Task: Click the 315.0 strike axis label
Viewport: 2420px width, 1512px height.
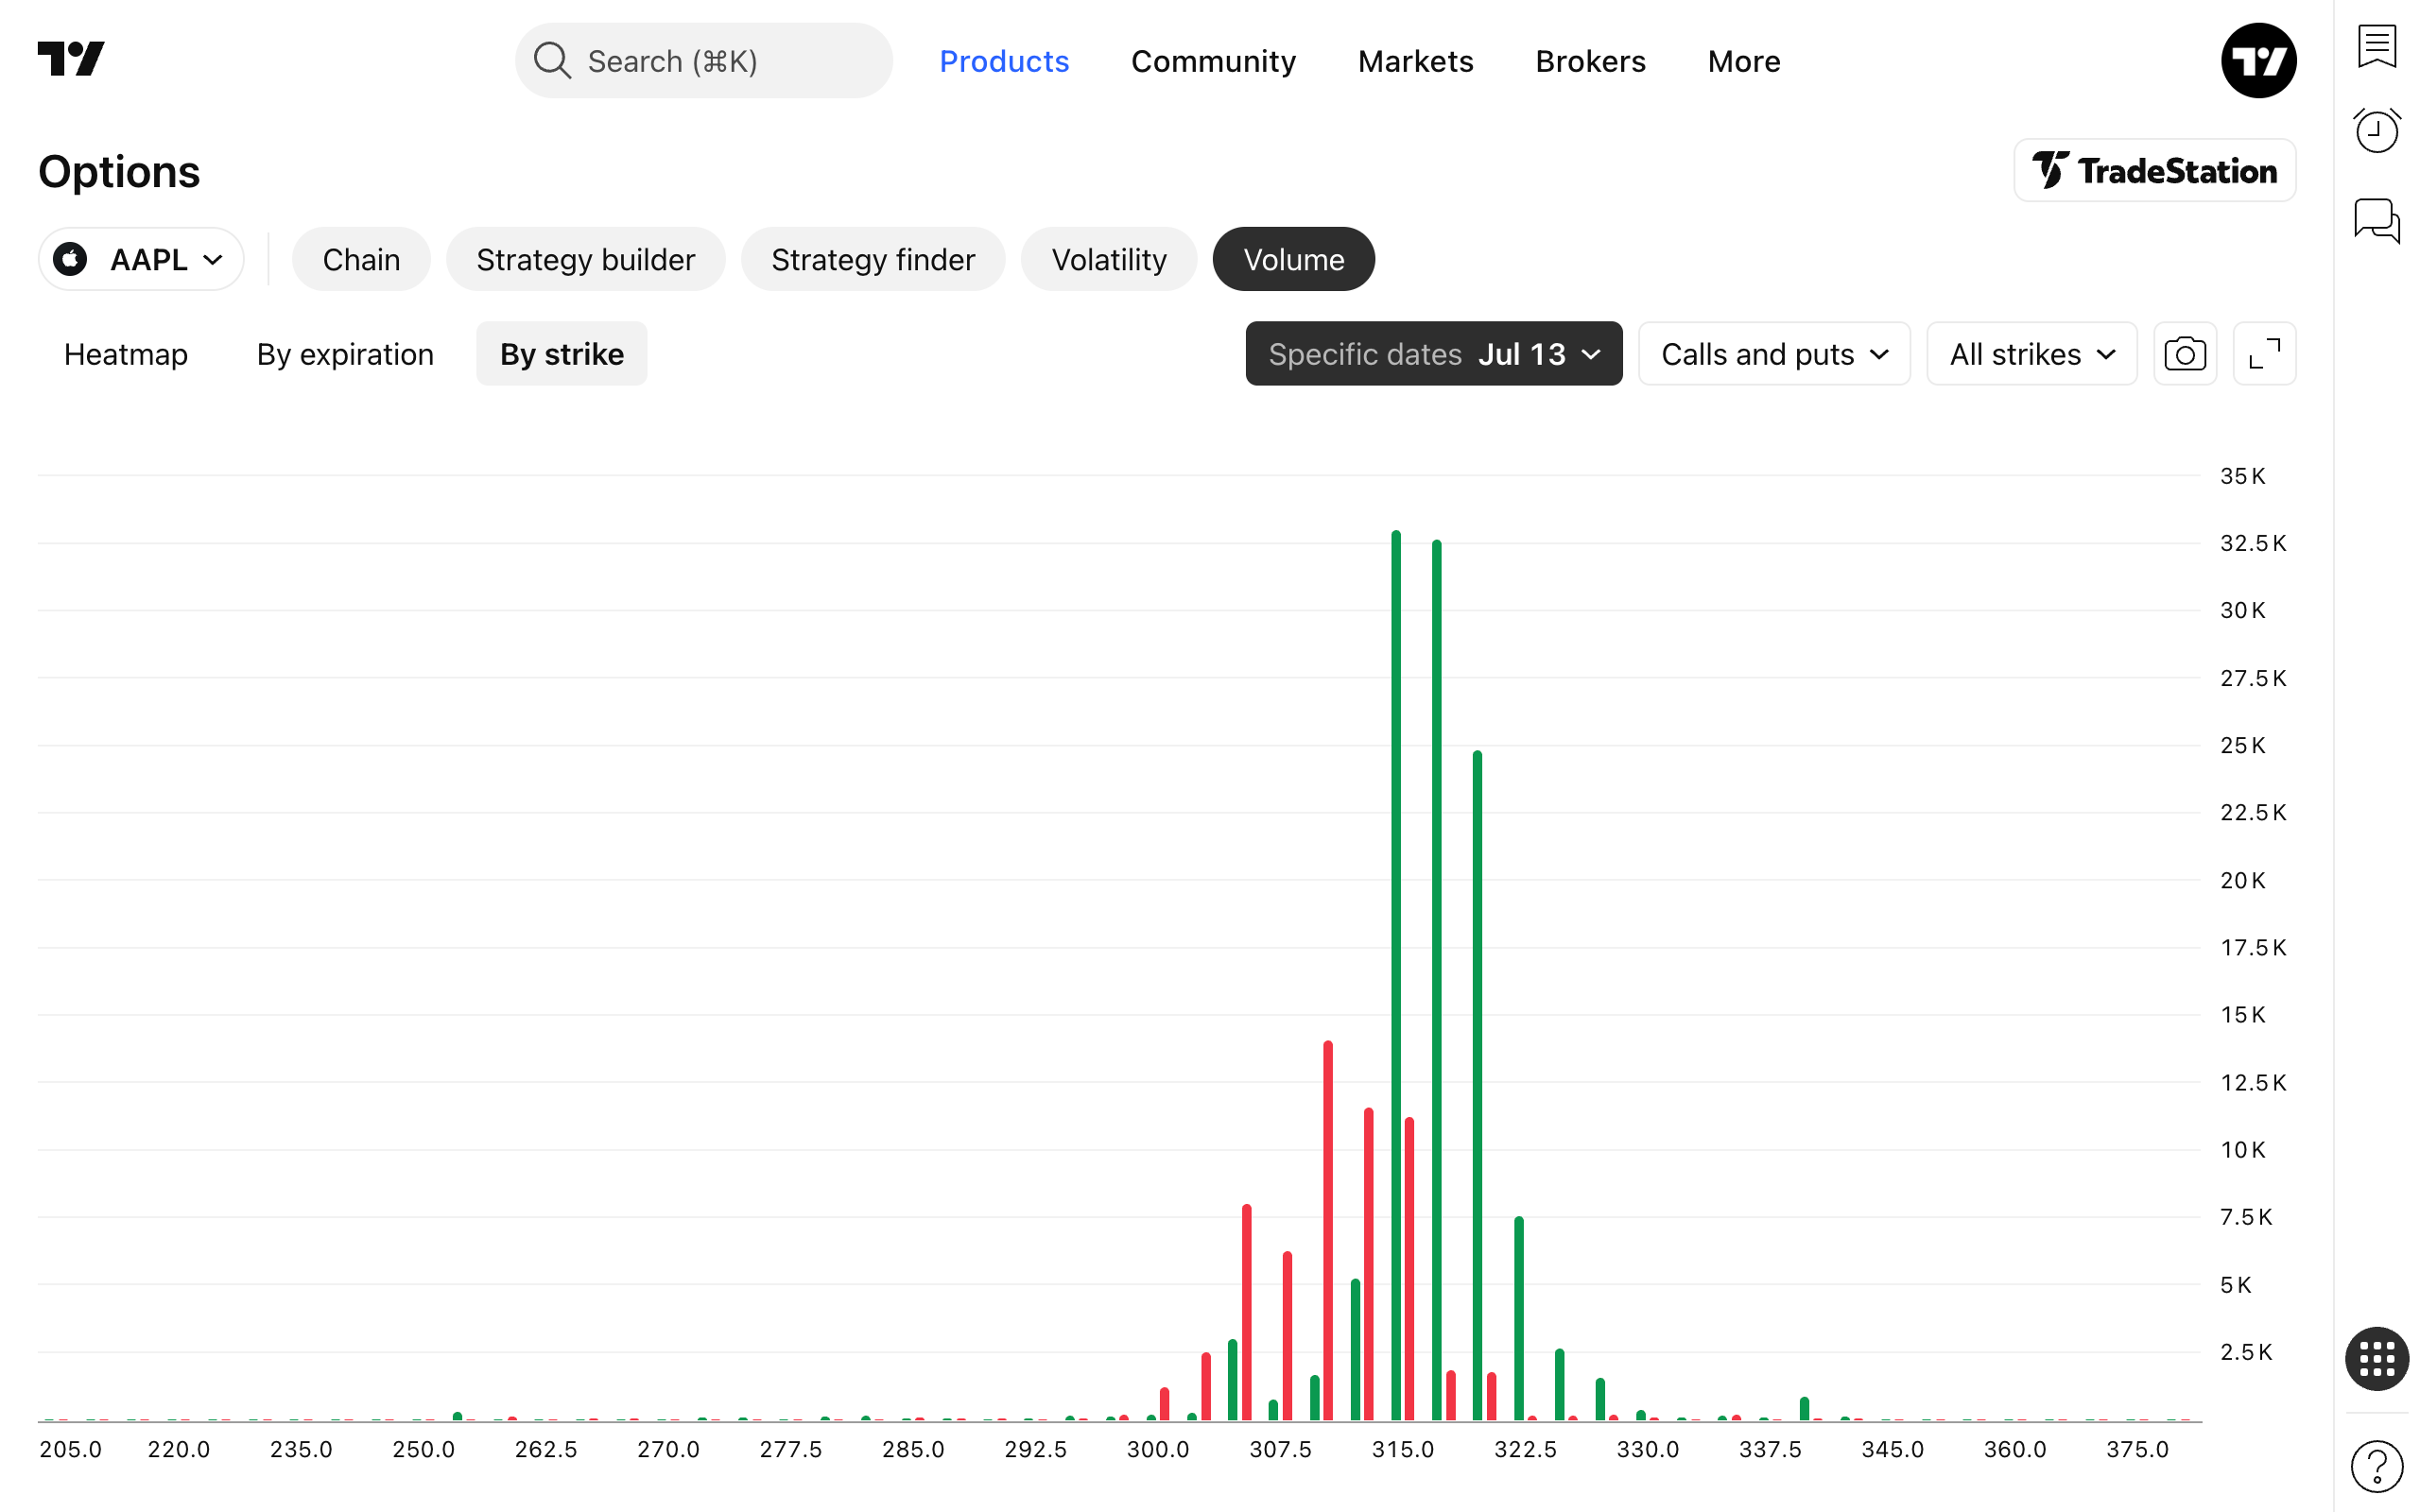Action: 1402,1449
